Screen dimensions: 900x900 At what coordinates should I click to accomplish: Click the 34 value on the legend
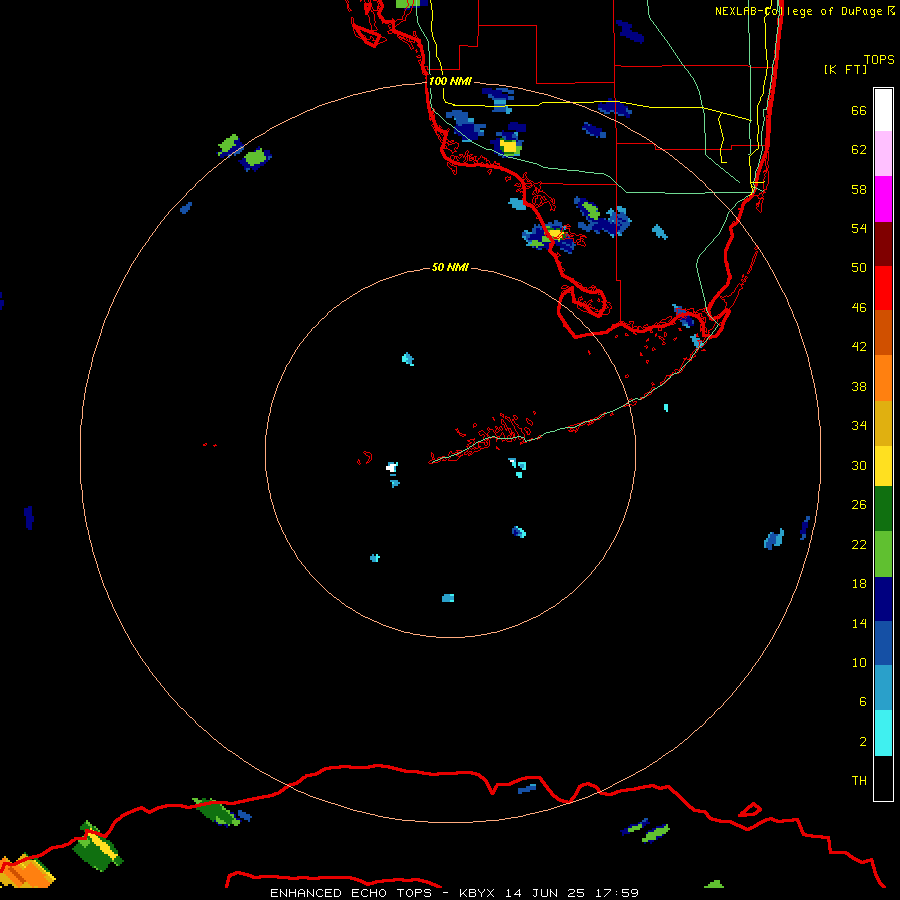click(859, 425)
